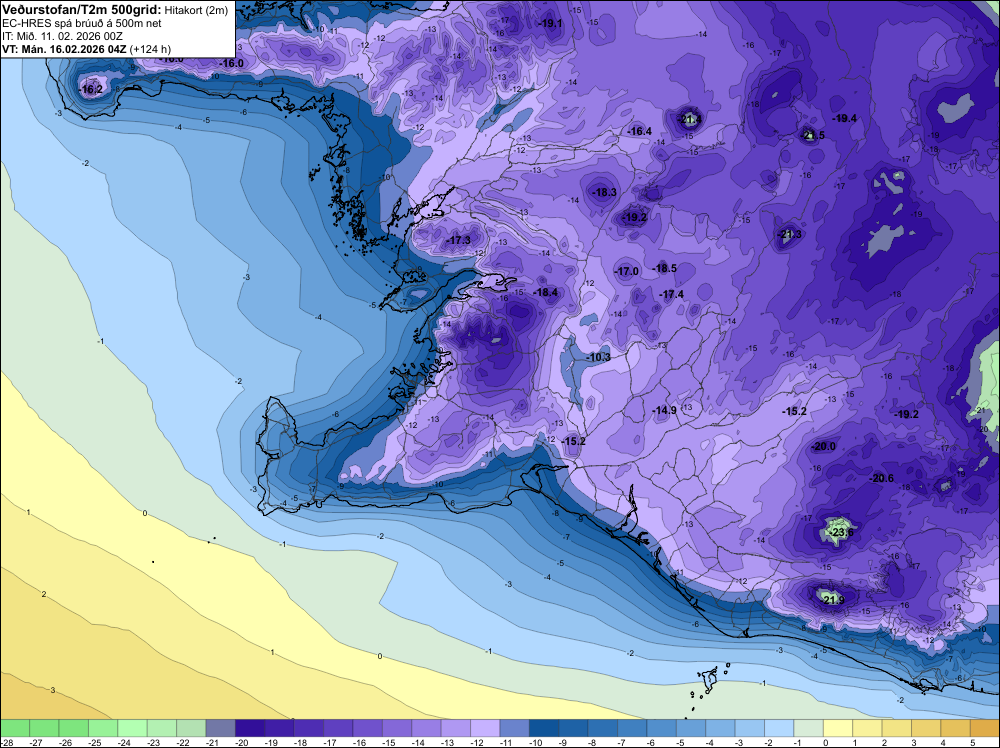This screenshot has height=748, width=1000.
Task: Click the -16.4 temperature value
Action: pos(640,131)
